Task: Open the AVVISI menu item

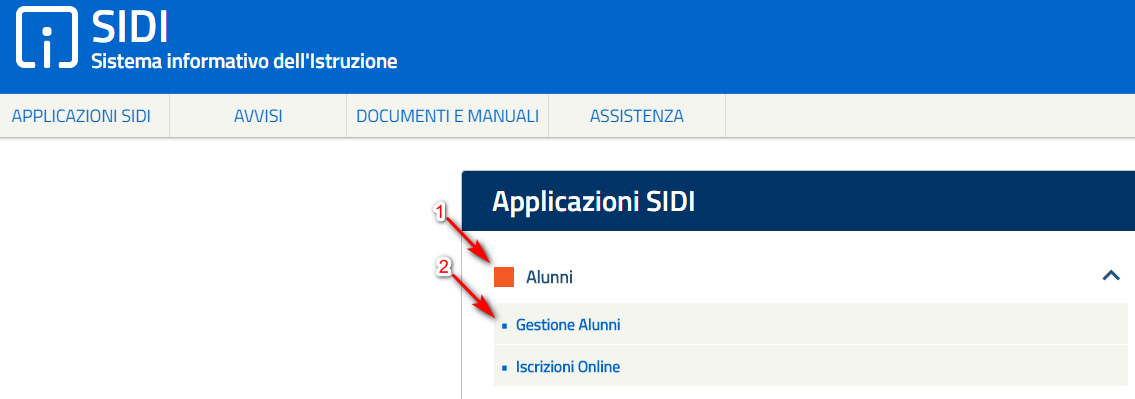Action: tap(258, 116)
